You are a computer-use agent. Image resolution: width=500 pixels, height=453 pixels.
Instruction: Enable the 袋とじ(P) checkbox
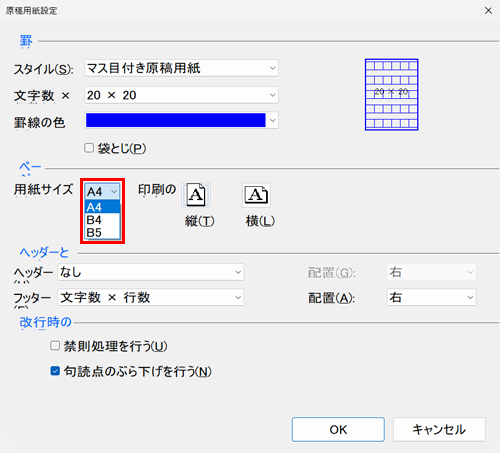point(89,148)
